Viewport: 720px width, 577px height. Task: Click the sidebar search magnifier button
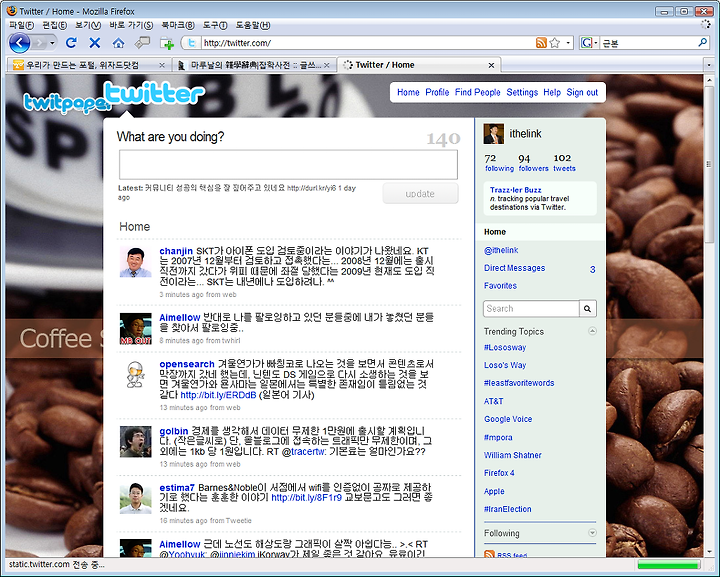click(588, 308)
